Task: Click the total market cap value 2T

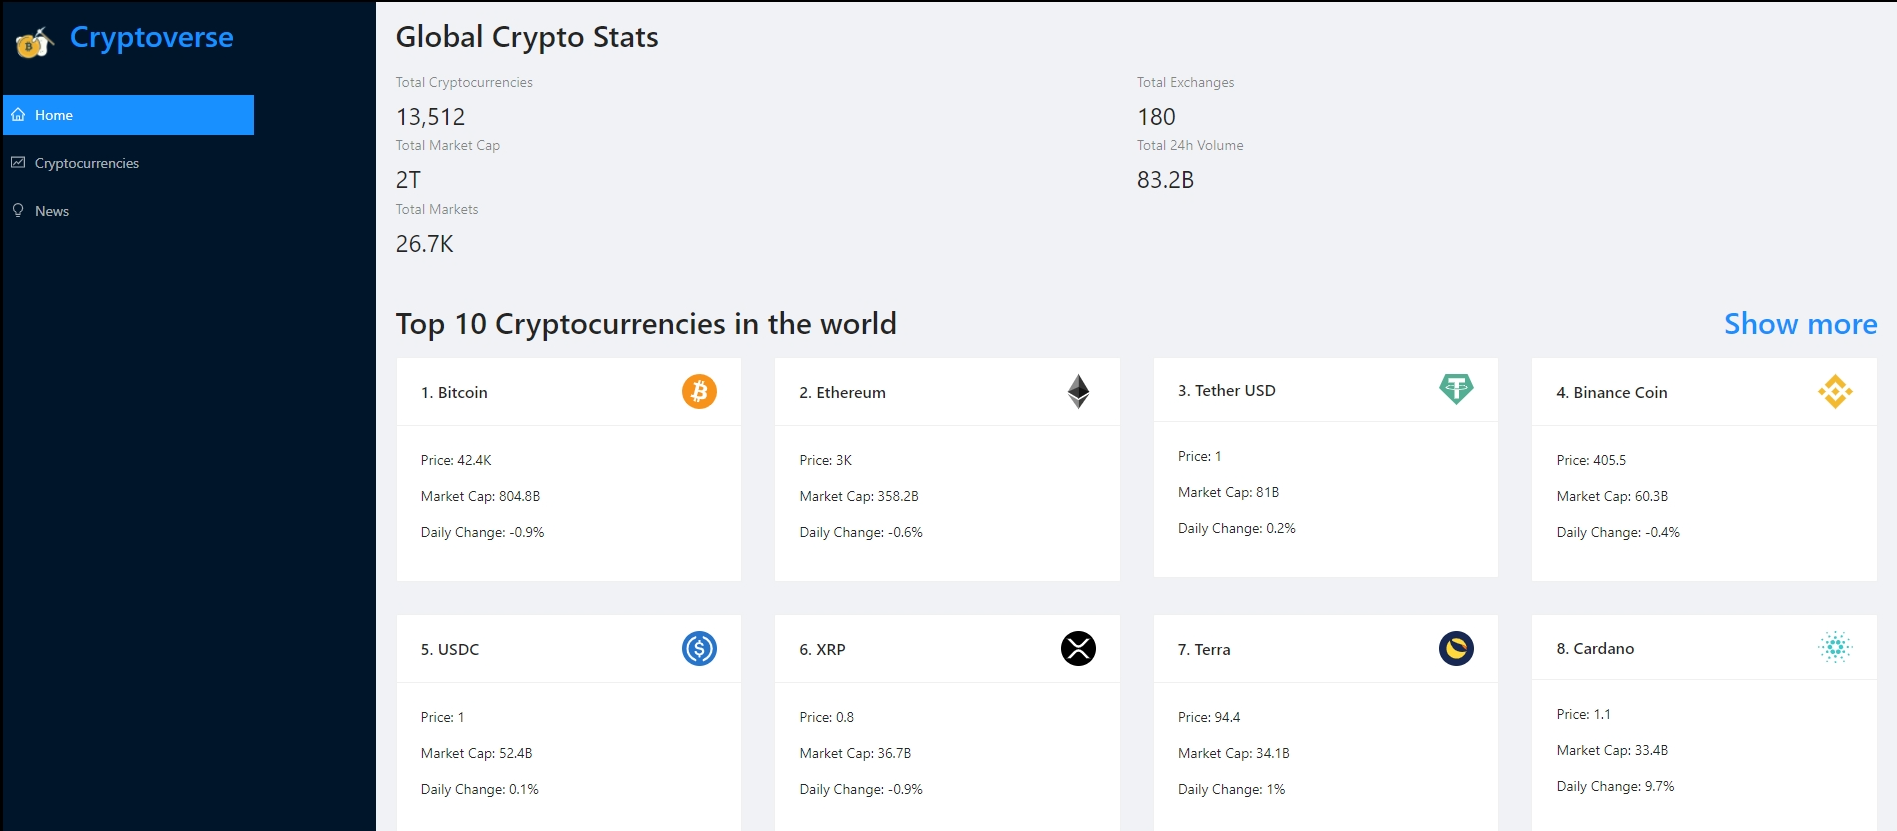Action: tap(408, 180)
